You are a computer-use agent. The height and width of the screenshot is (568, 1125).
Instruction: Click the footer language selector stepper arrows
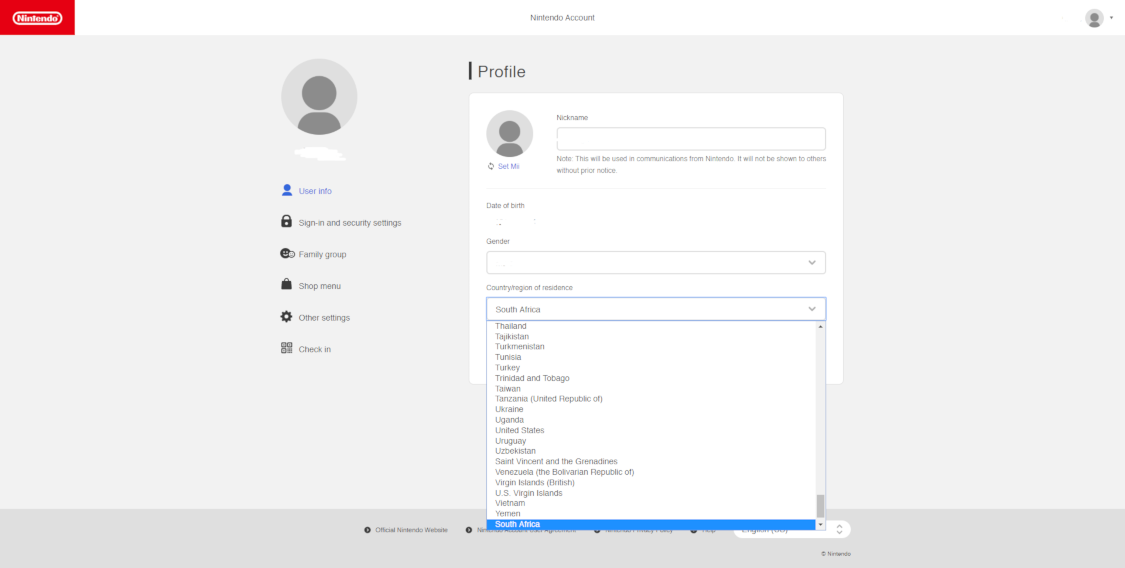pos(839,530)
